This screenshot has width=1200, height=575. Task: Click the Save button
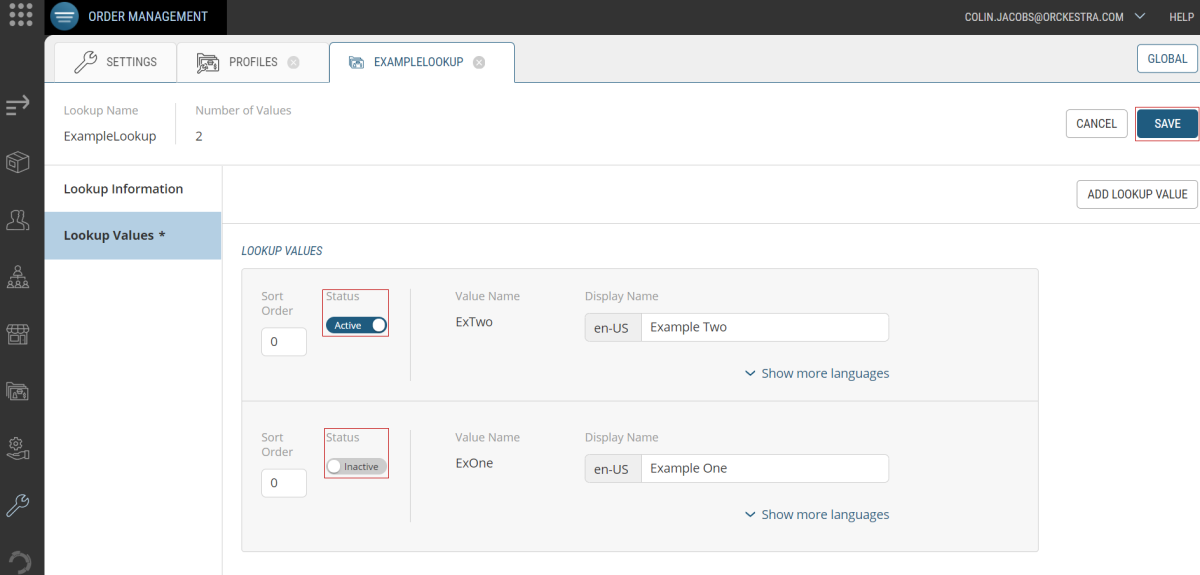1167,124
